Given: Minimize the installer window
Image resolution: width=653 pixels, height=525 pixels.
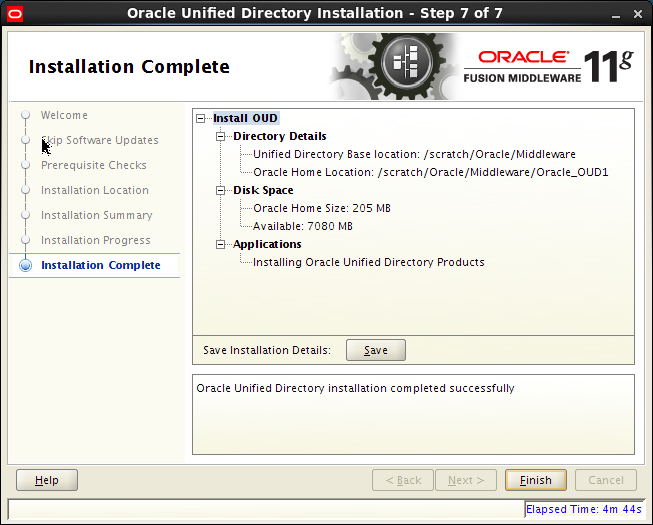Looking at the screenshot, I should pos(616,15).
